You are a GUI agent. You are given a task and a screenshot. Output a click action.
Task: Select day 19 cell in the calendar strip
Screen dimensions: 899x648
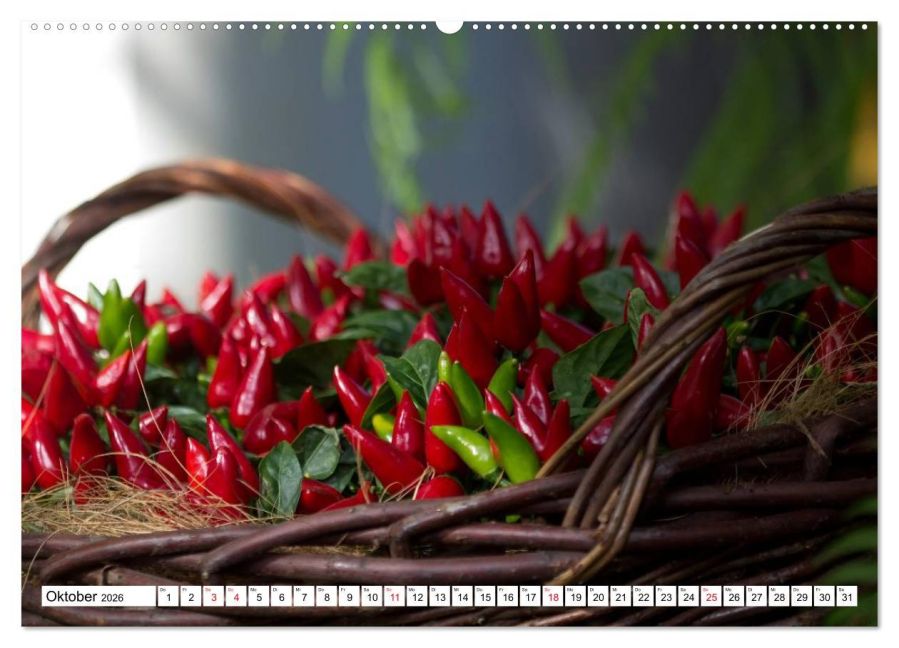tap(576, 596)
